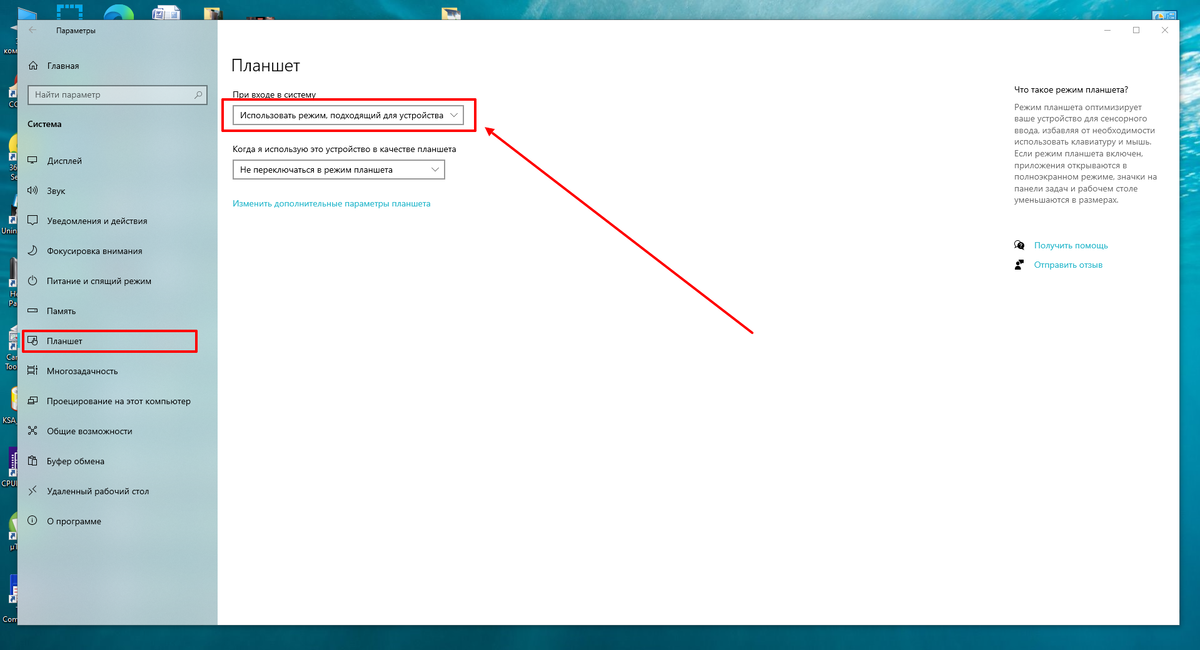The image size is (1200, 650).
Task: Select the Планшет sidebar item
Action: tap(110, 341)
